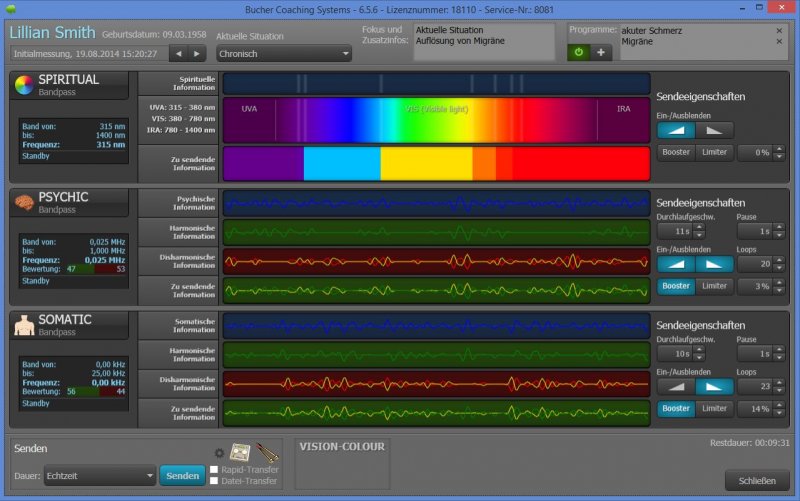800x501 pixels.
Task: Click the 'Zu sendende Information' colour bar
Action: tap(436, 164)
